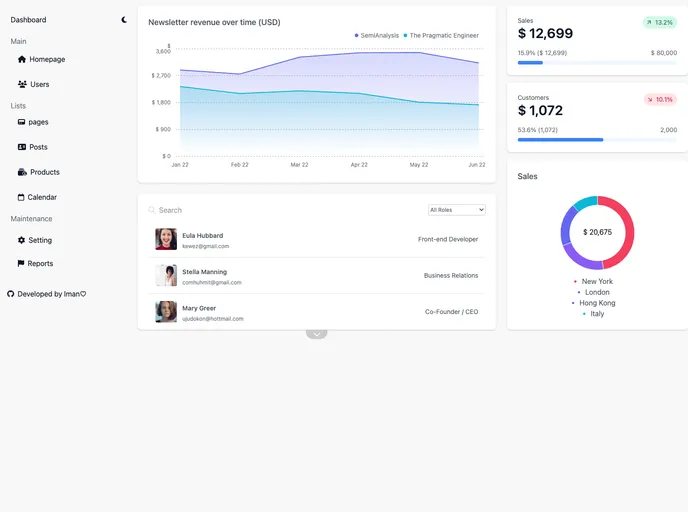Open Developed by Iman link

pyautogui.click(x=52, y=294)
